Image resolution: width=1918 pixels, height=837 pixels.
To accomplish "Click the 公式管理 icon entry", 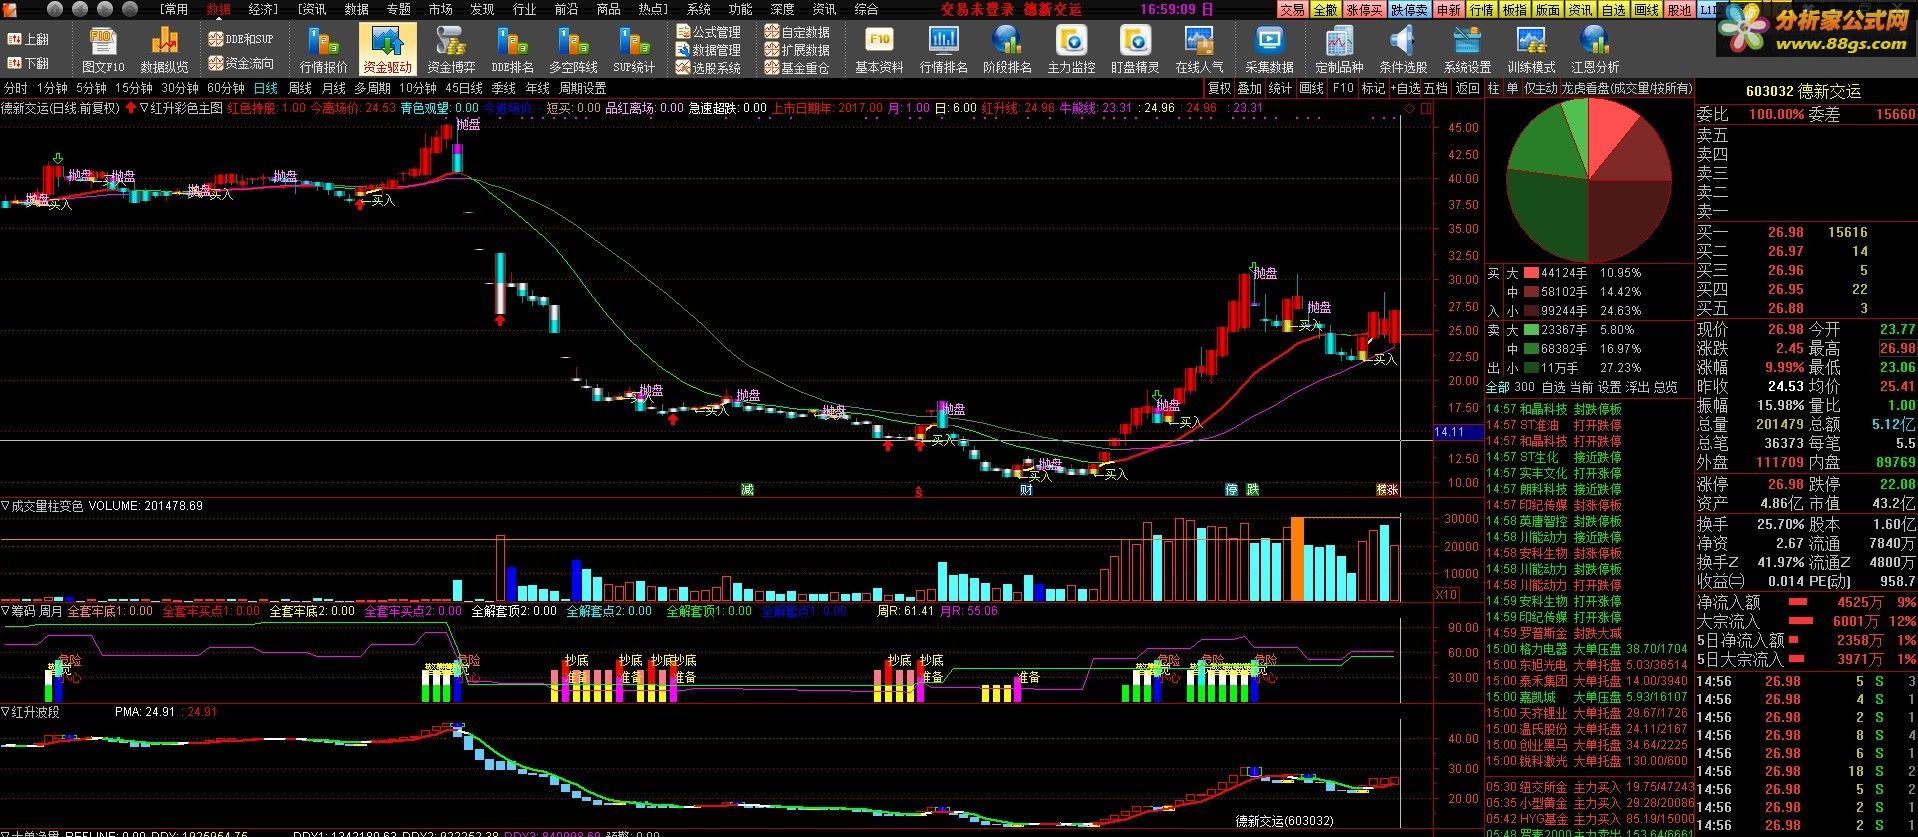I will click(x=709, y=32).
